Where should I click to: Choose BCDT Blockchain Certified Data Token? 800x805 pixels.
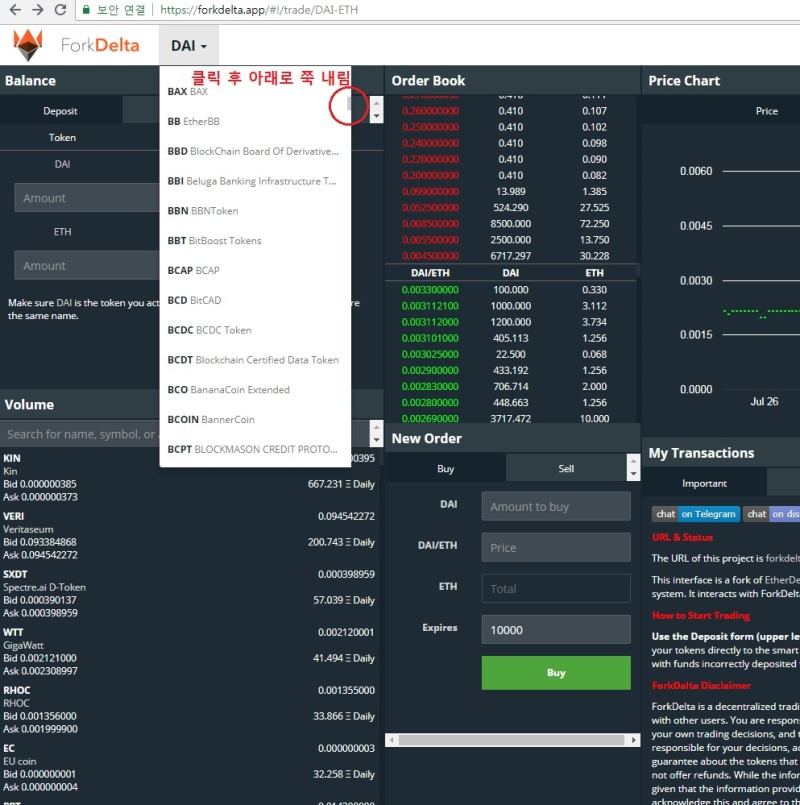[x=255, y=359]
